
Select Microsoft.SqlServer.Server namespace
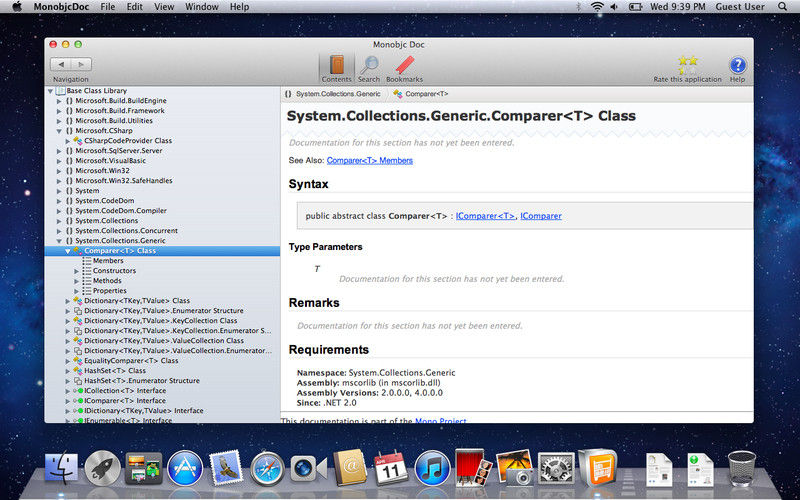click(x=119, y=151)
